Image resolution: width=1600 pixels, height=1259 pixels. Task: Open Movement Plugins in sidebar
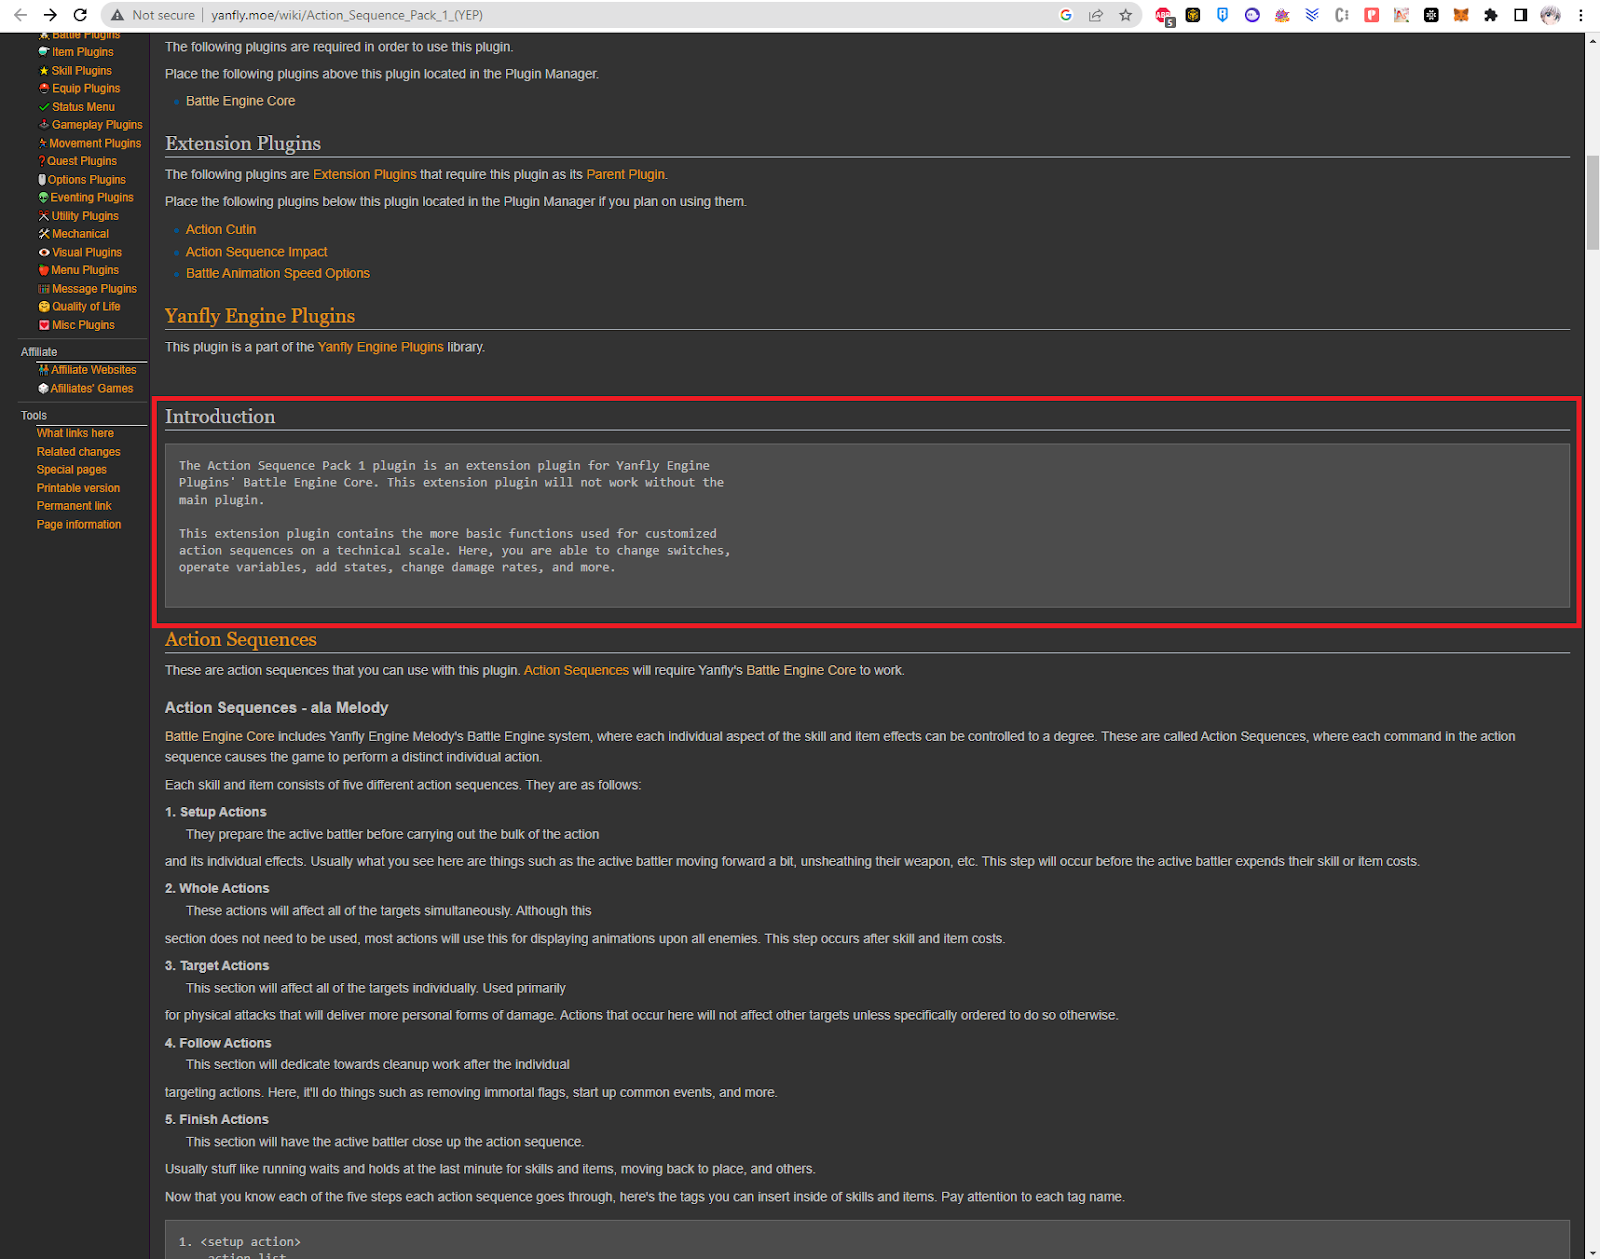[x=95, y=144]
